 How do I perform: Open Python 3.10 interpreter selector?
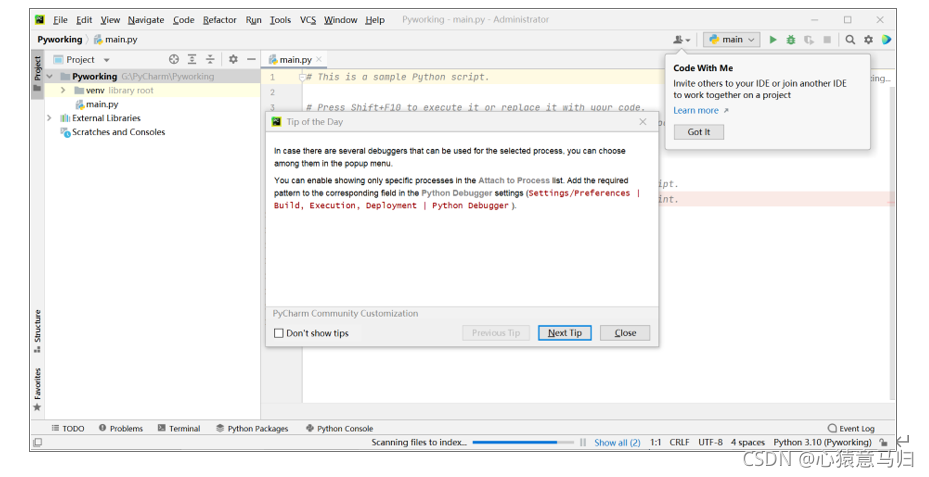pyautogui.click(x=822, y=442)
